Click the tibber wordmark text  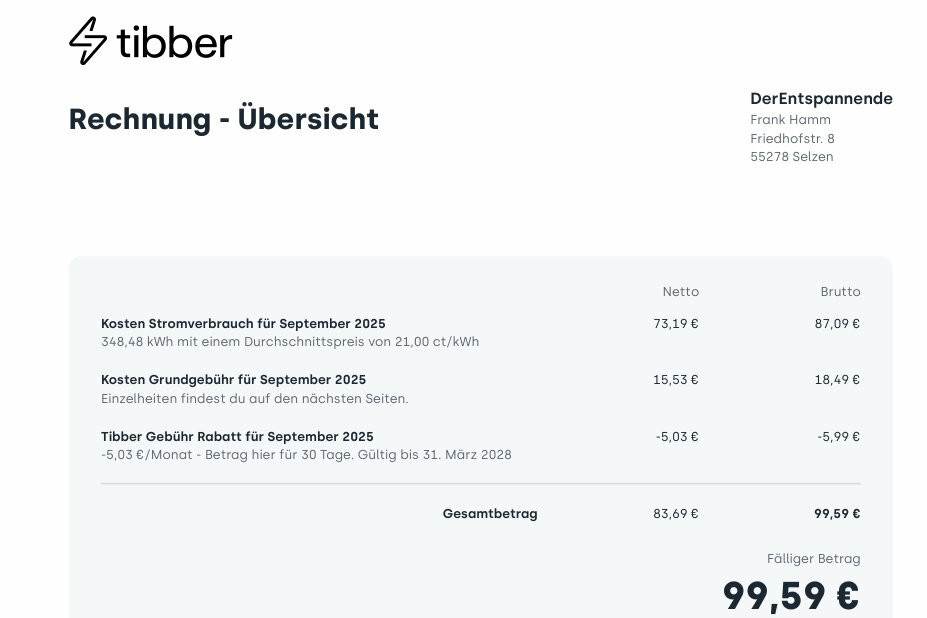click(174, 42)
